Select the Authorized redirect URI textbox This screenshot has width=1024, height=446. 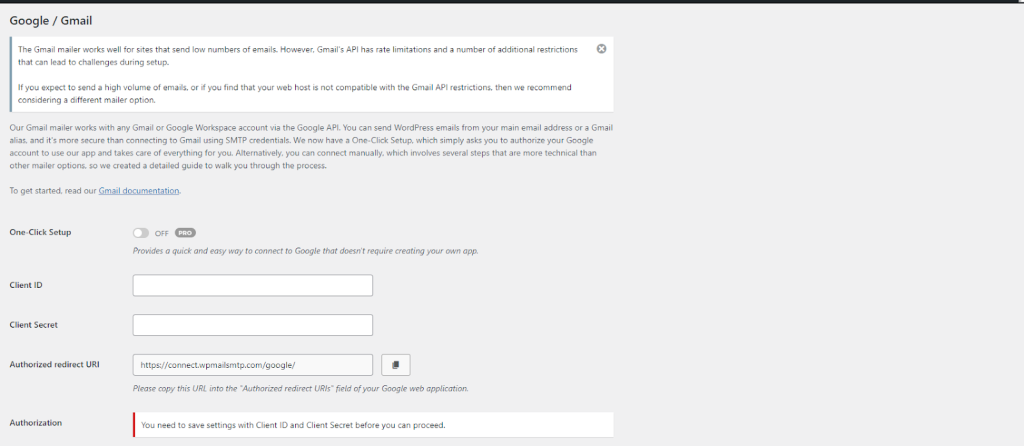(x=252, y=365)
